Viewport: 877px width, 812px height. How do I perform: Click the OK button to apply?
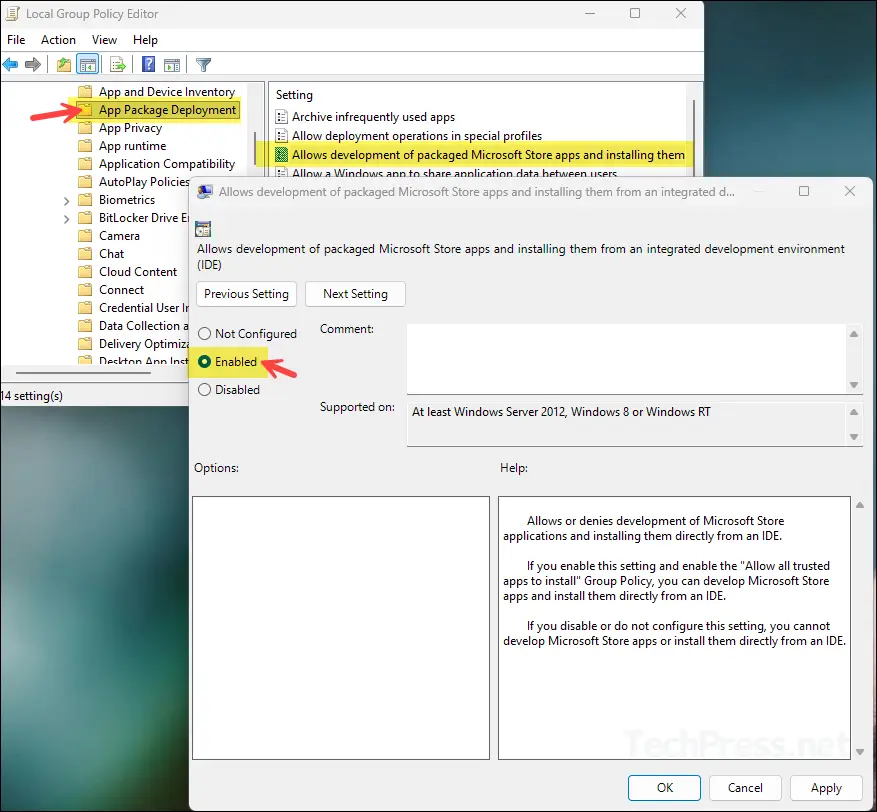(664, 787)
